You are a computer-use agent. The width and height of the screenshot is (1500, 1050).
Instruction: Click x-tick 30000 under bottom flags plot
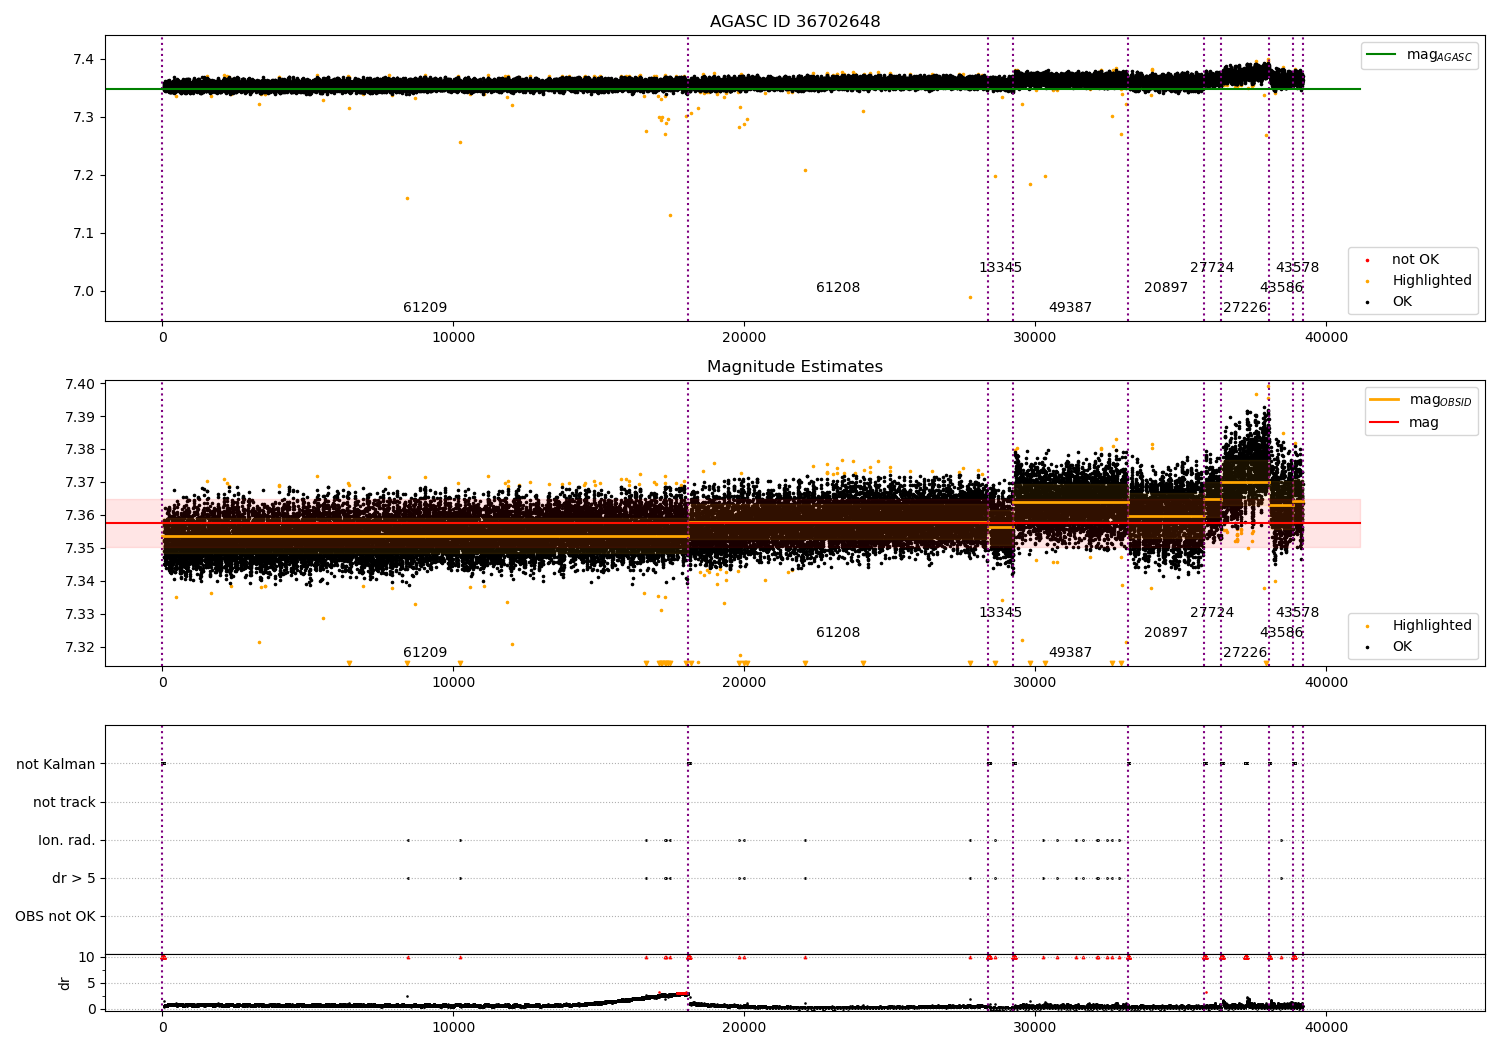pyautogui.click(x=1035, y=1027)
